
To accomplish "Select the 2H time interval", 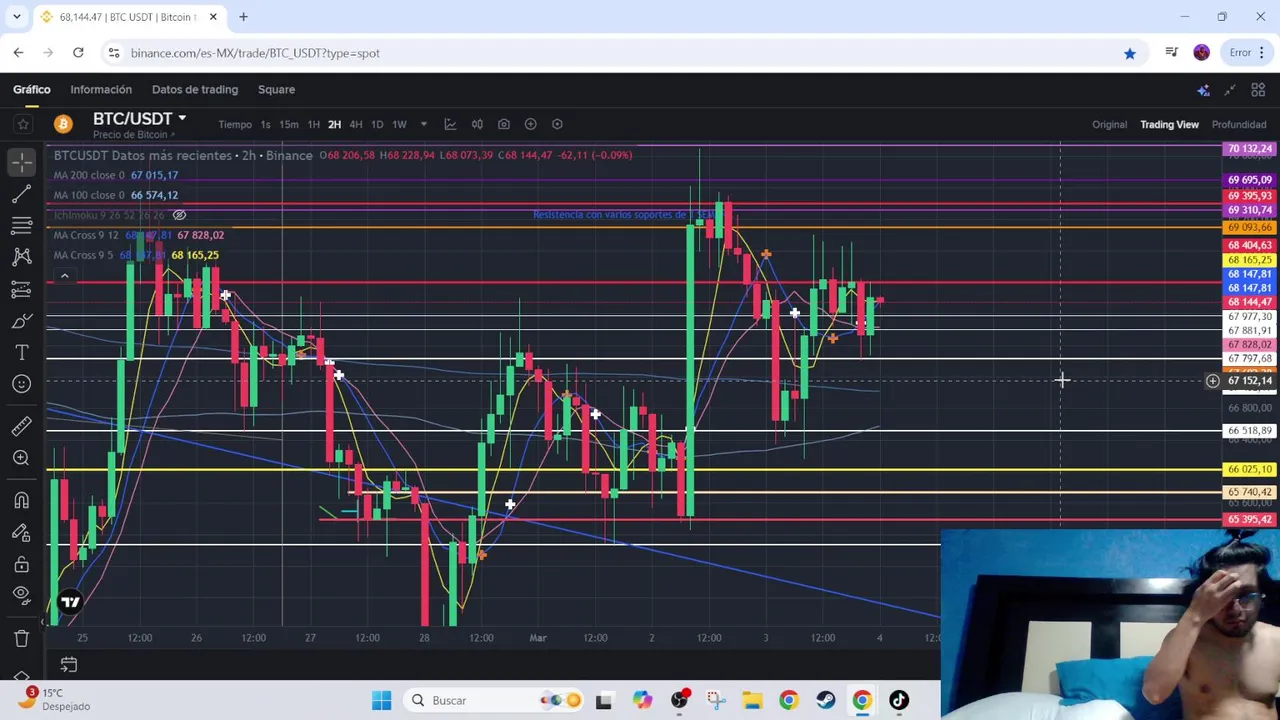I will pyautogui.click(x=334, y=125).
